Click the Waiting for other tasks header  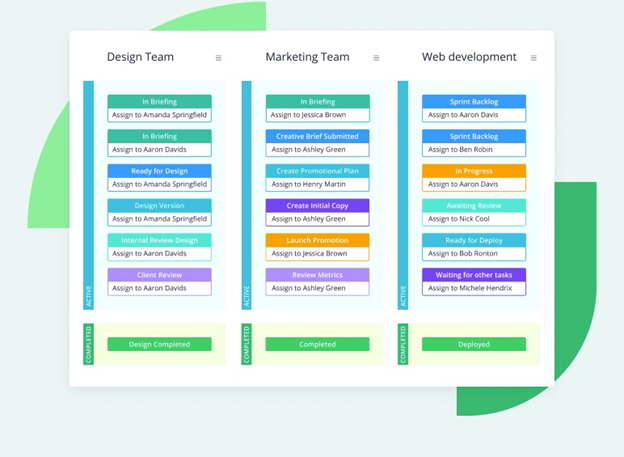[x=474, y=275]
